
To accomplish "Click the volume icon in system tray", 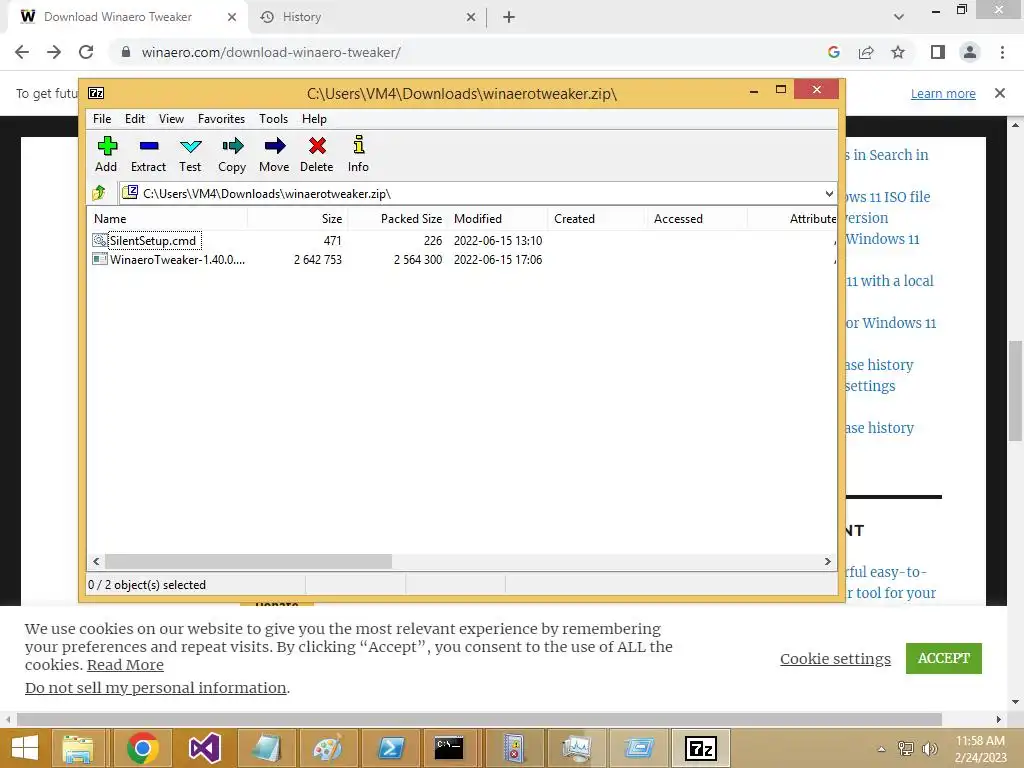I will click(929, 748).
